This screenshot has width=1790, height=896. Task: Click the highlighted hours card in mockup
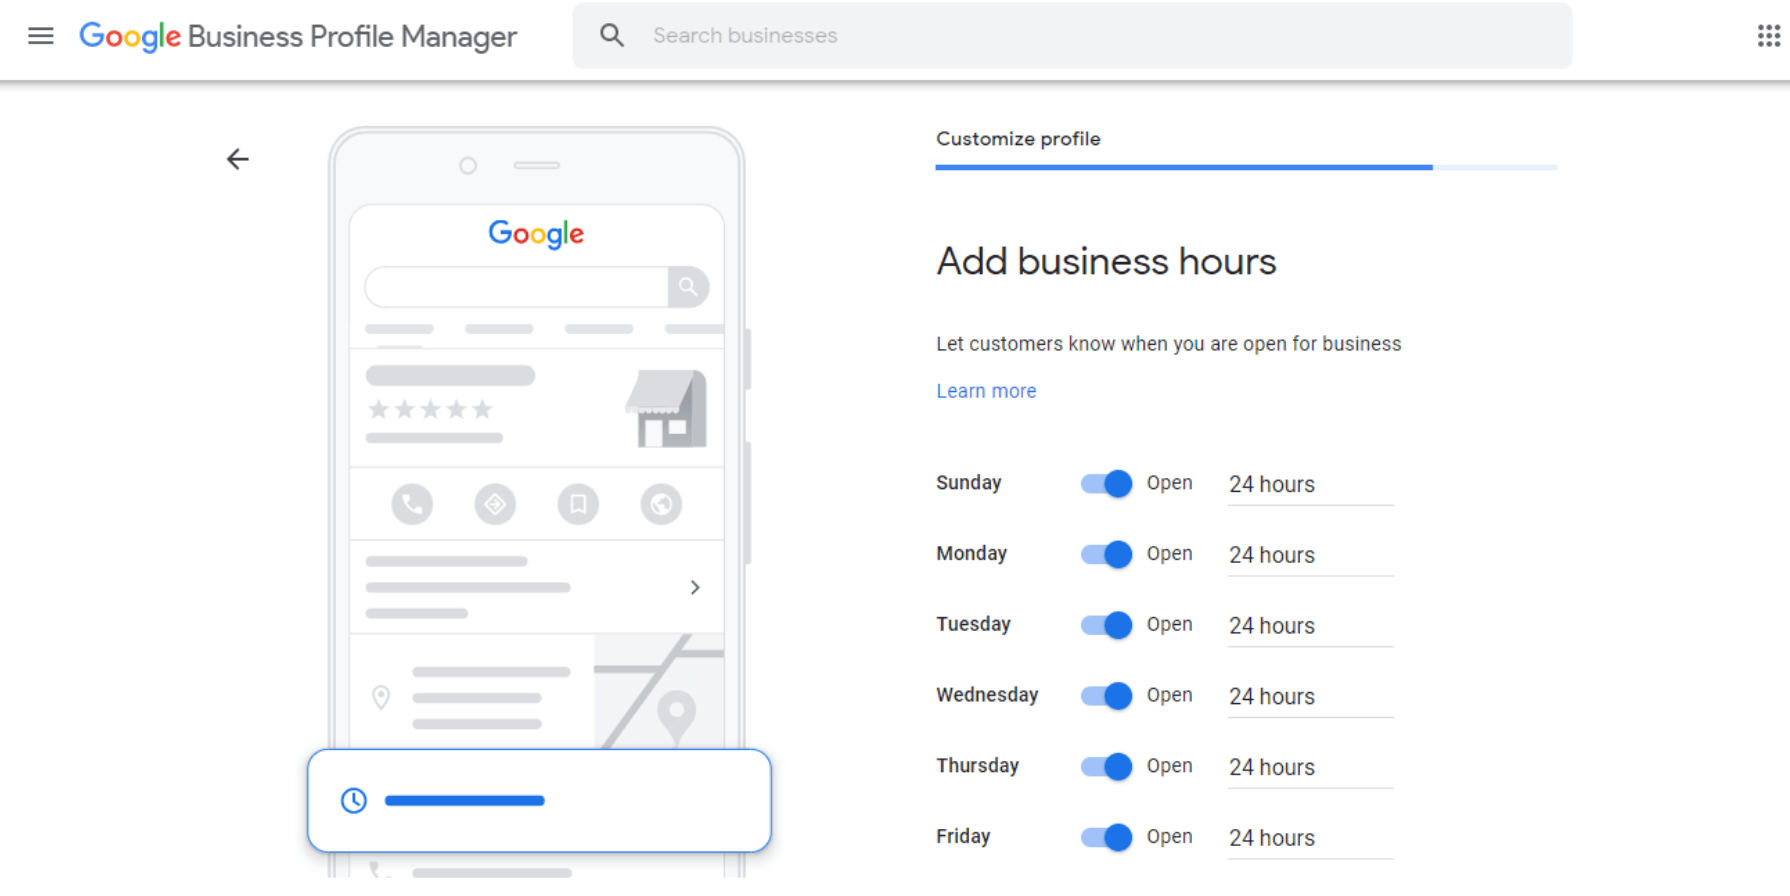click(x=539, y=800)
